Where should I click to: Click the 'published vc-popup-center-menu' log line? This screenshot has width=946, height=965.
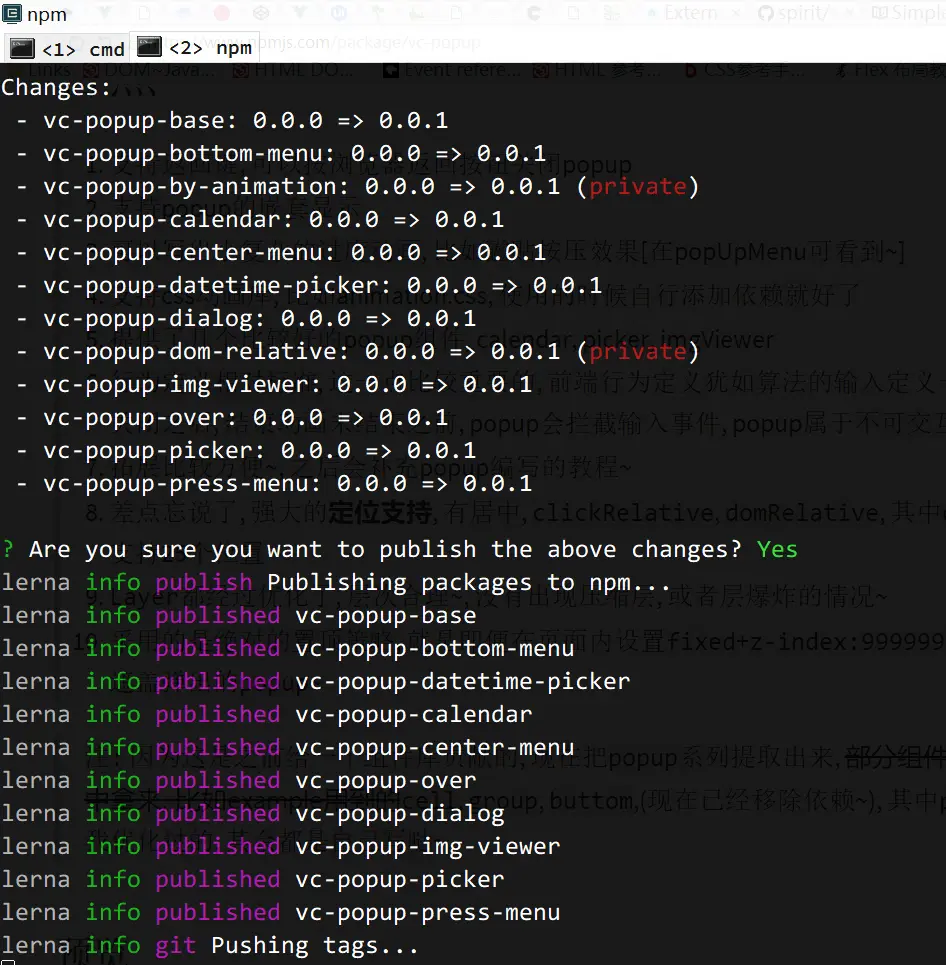[288, 748]
